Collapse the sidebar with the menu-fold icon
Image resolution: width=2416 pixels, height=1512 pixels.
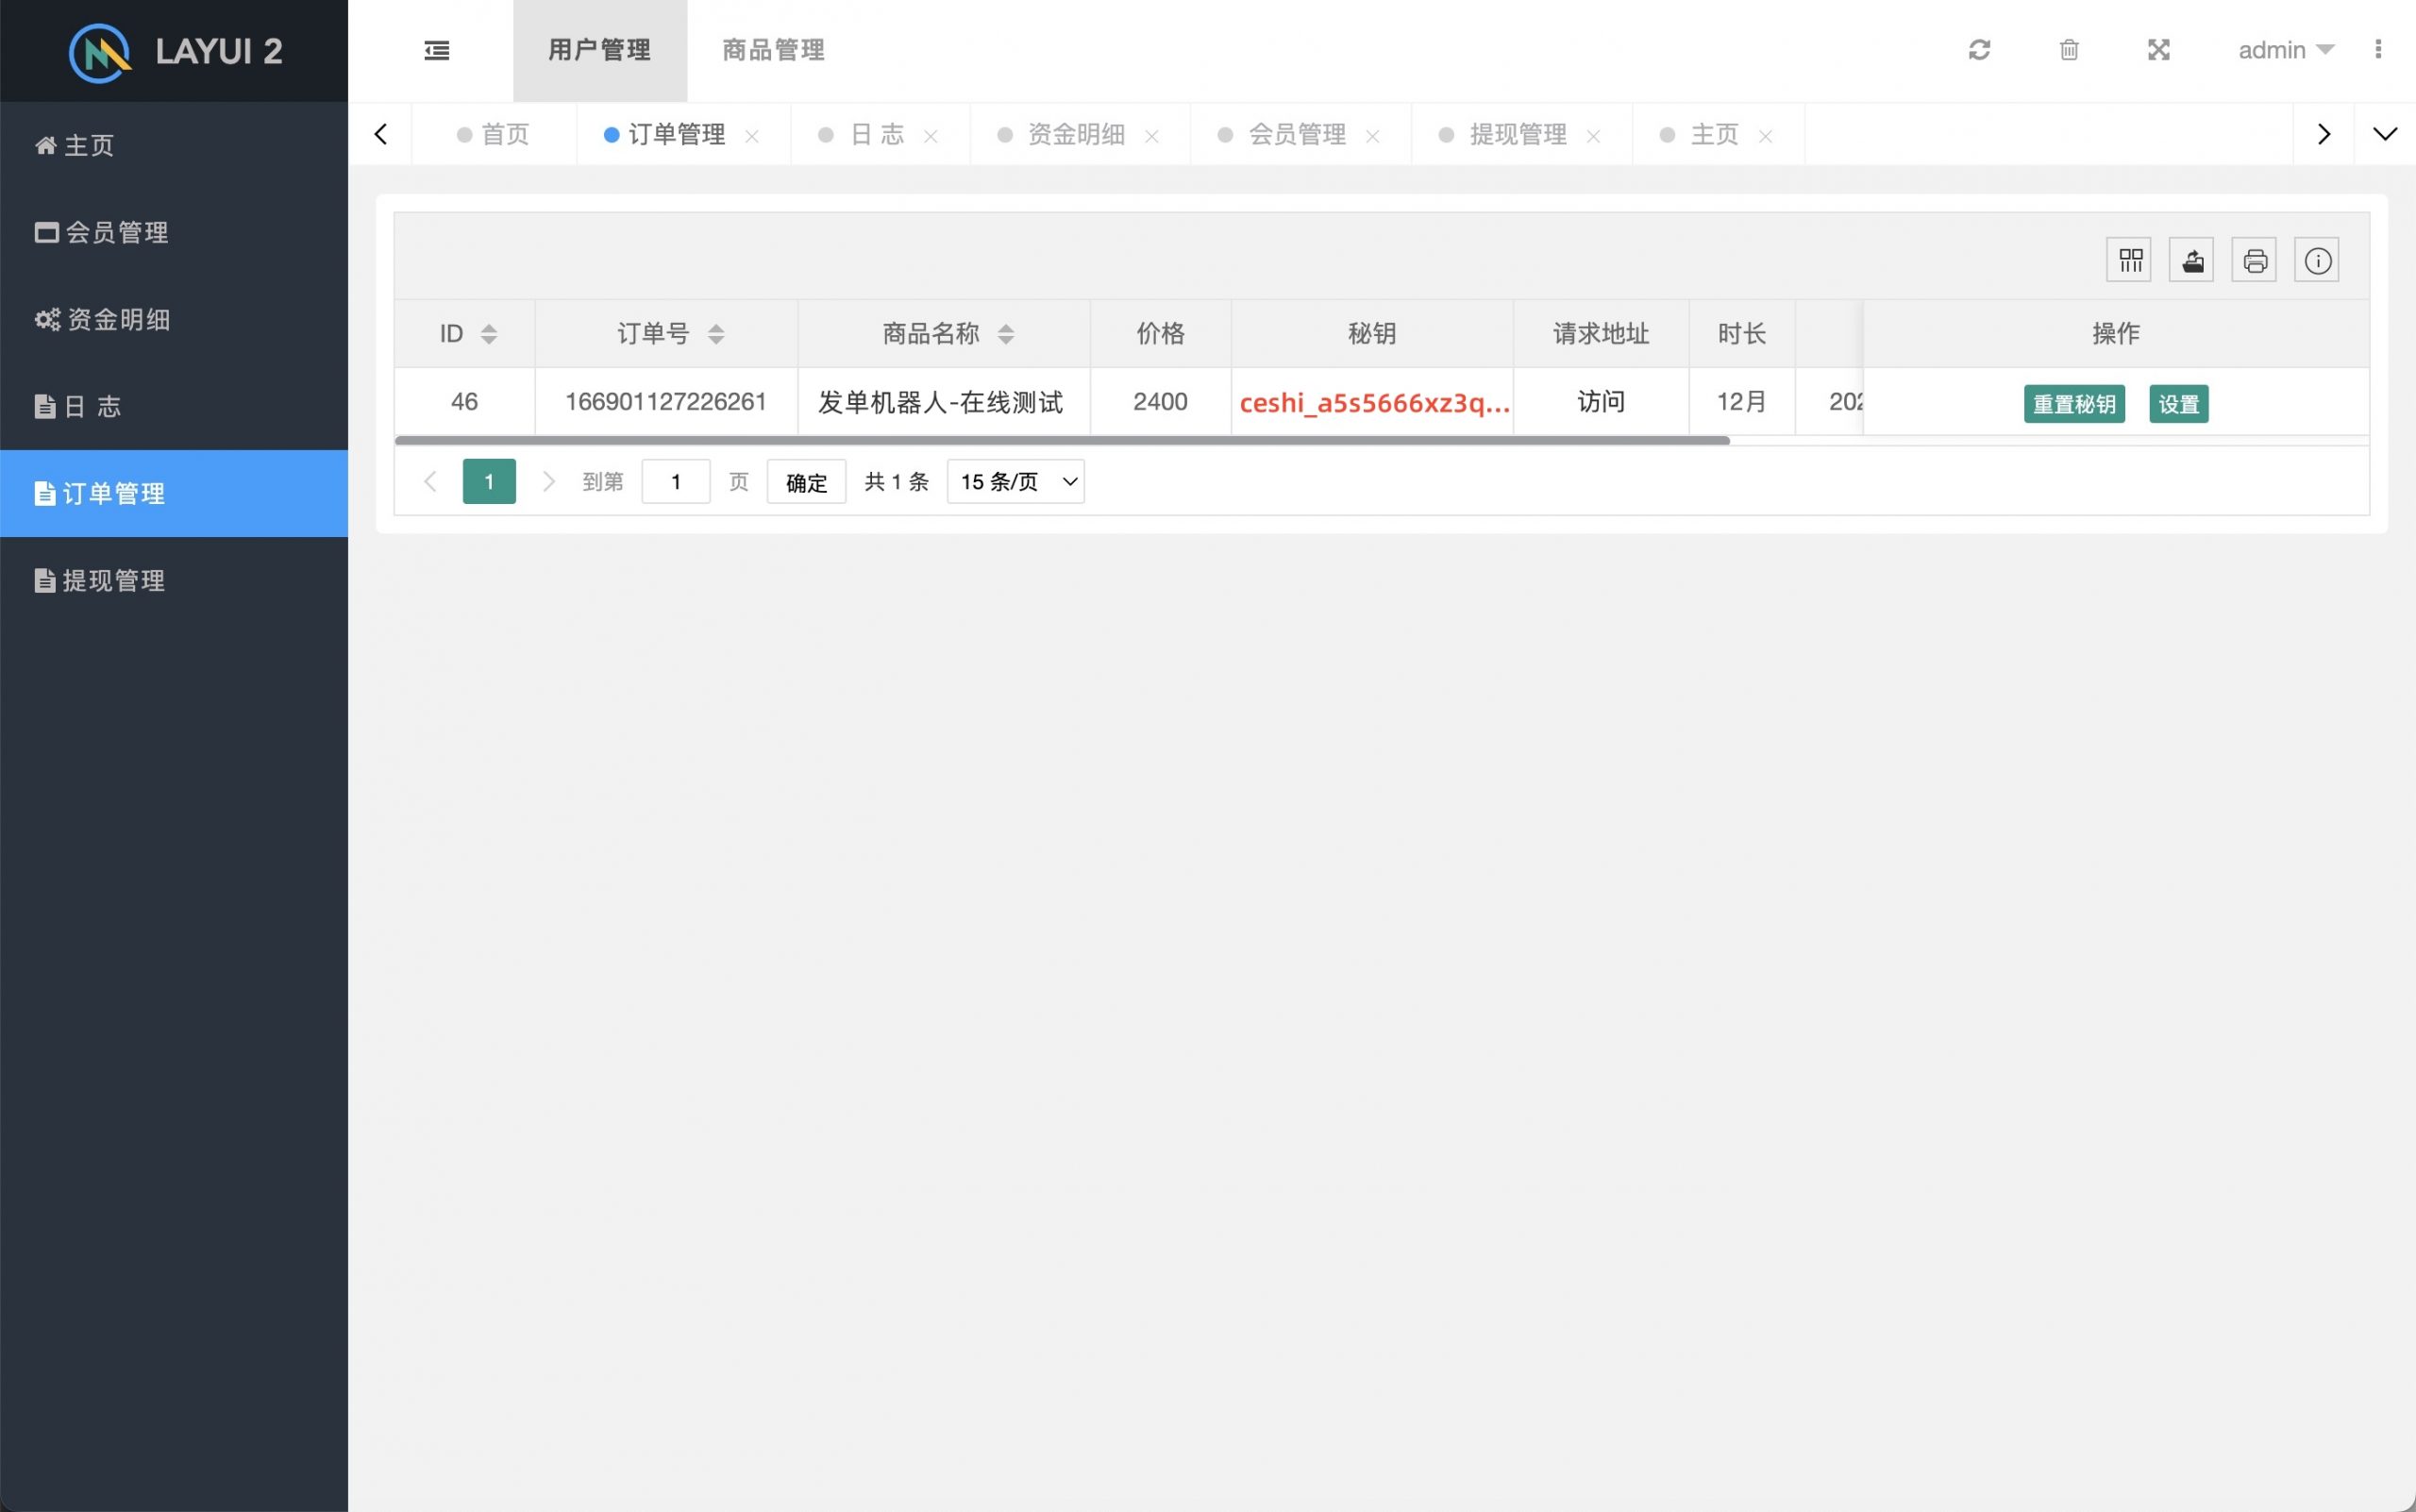(x=437, y=50)
